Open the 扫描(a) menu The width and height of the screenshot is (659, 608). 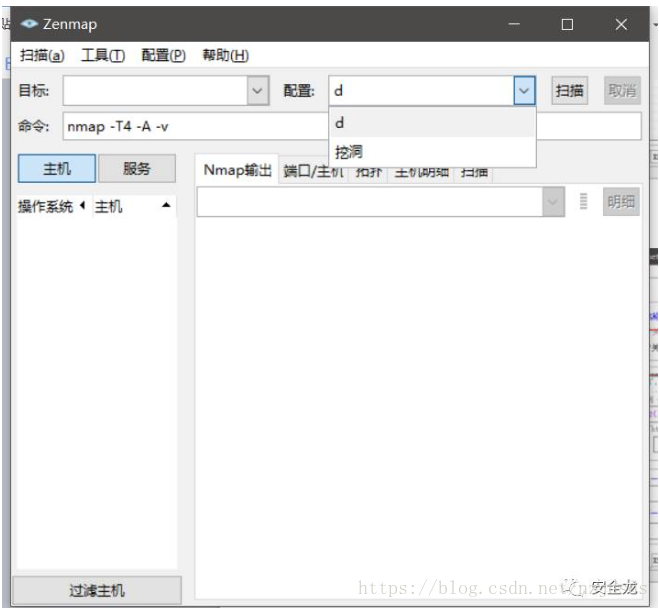[42, 55]
